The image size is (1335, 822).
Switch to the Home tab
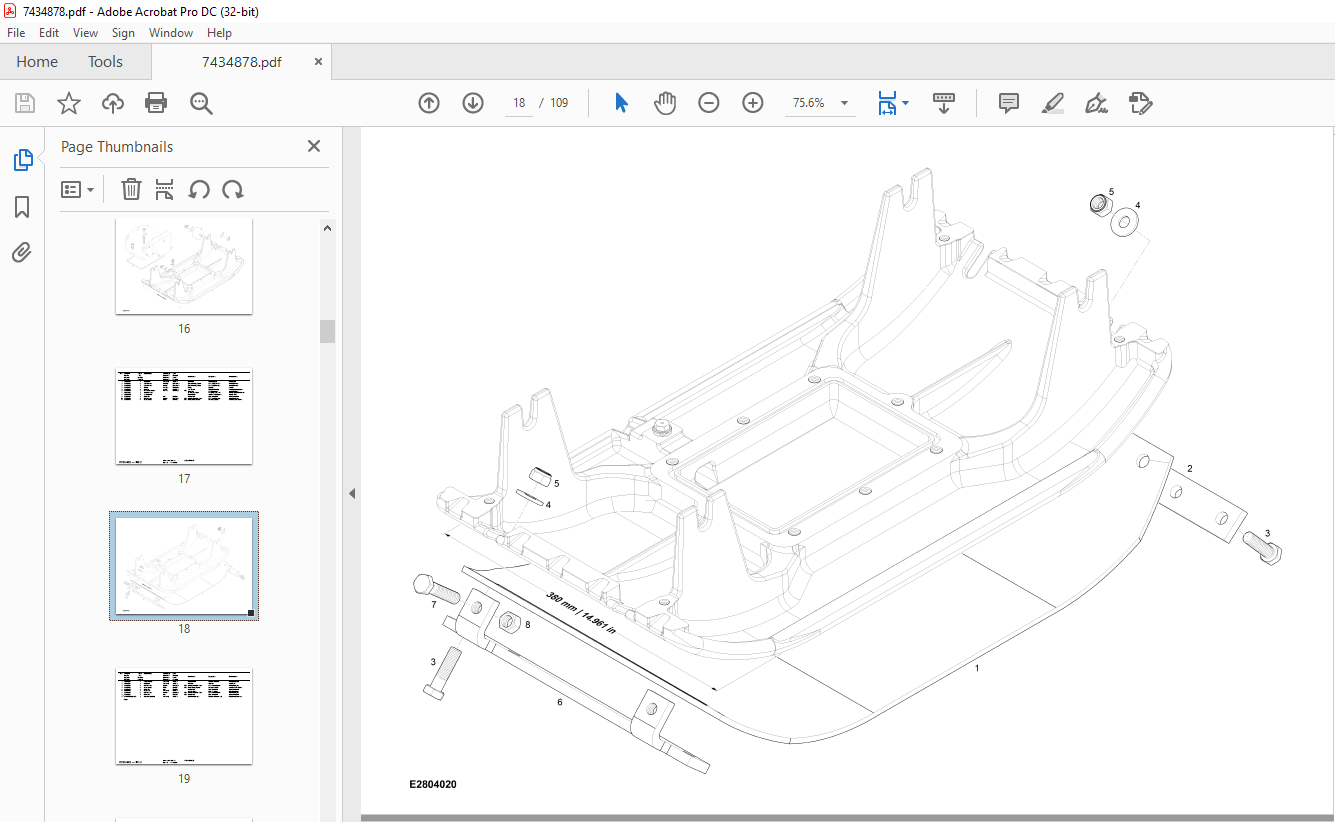(x=37, y=62)
